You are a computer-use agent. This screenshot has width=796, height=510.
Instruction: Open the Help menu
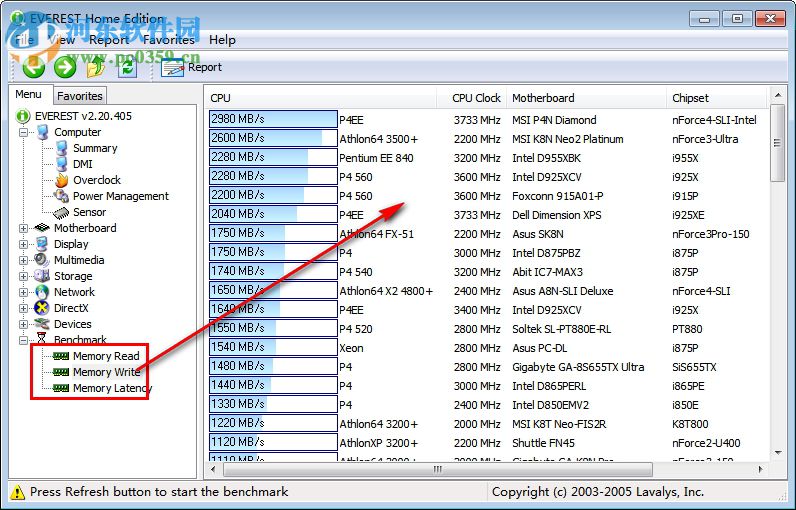point(222,40)
